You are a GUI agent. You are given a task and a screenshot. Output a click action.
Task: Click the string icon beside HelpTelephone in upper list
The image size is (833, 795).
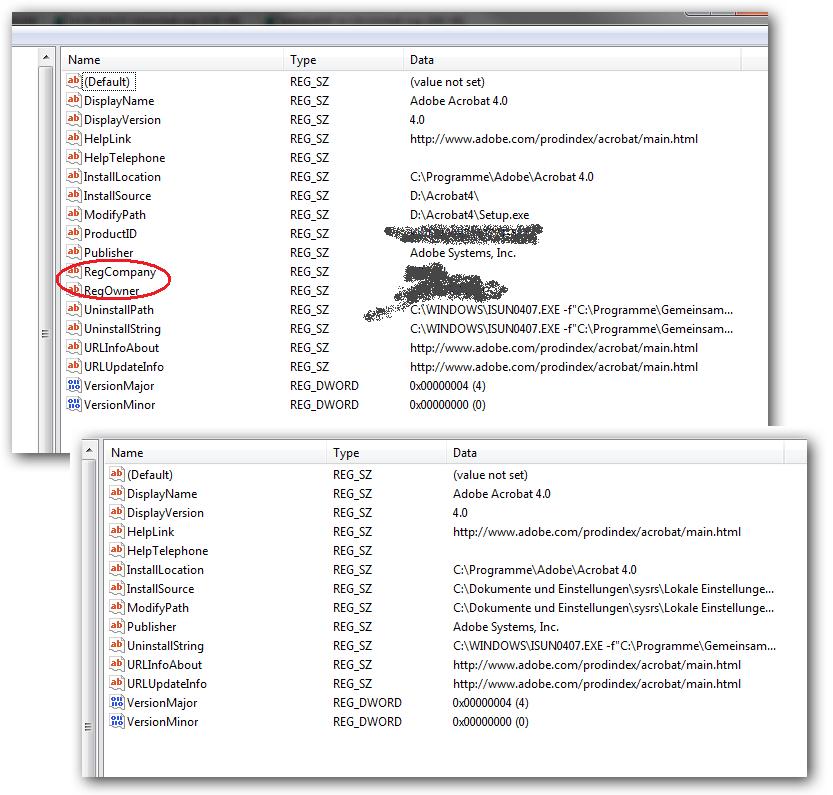click(x=73, y=157)
